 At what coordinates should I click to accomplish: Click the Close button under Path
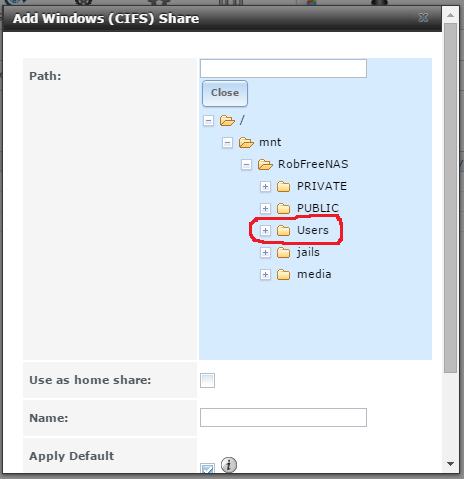[x=225, y=93]
